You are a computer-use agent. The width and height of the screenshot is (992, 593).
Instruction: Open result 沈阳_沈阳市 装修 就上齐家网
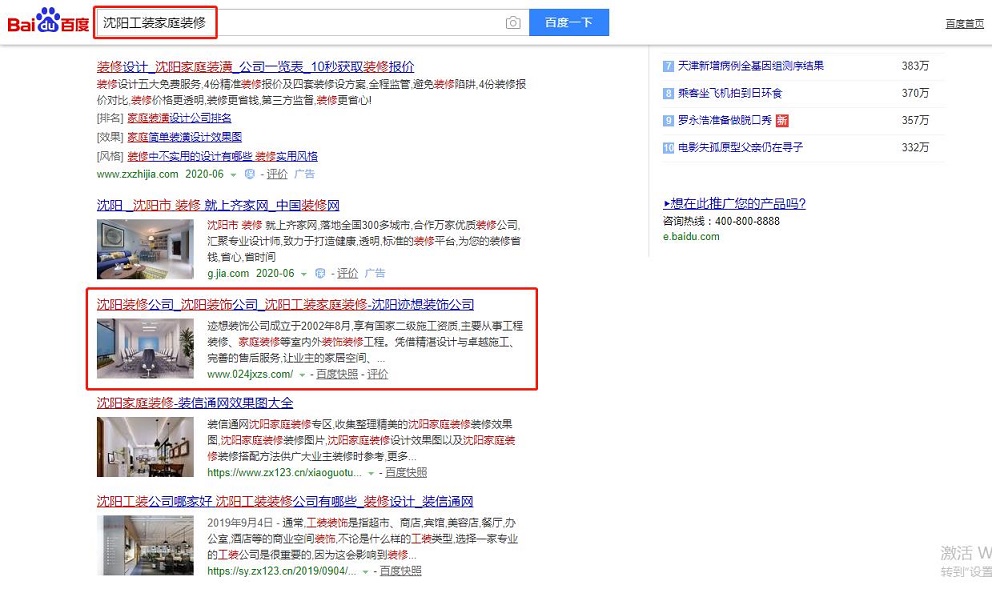click(x=218, y=205)
